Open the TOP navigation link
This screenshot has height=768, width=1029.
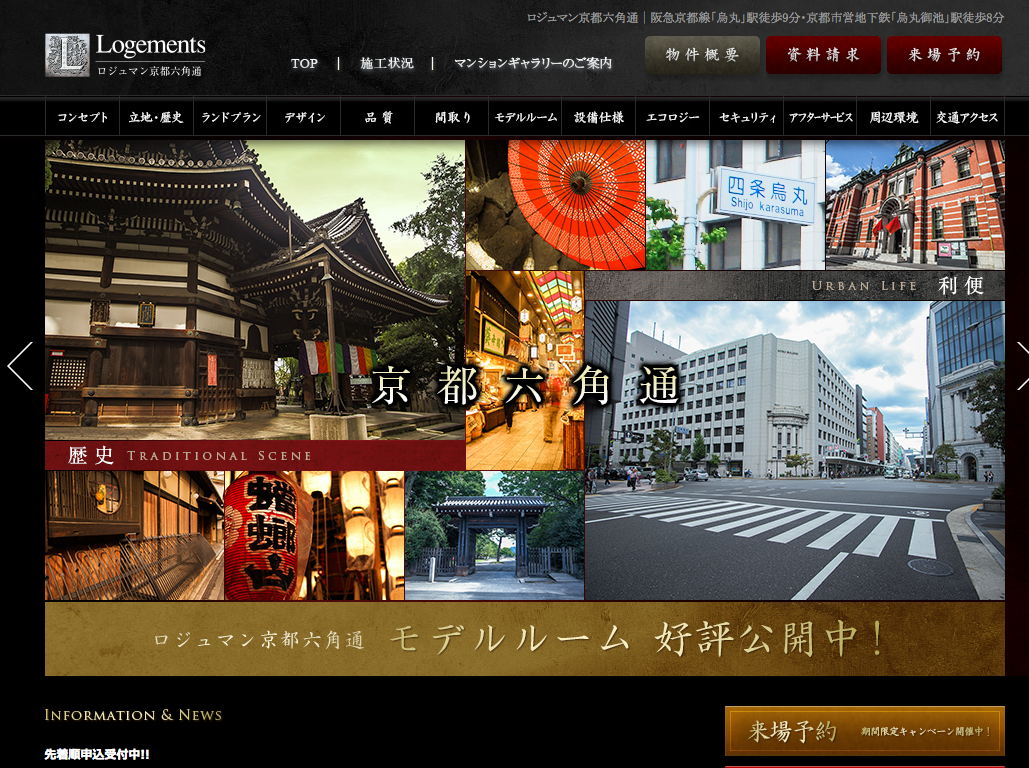click(304, 63)
